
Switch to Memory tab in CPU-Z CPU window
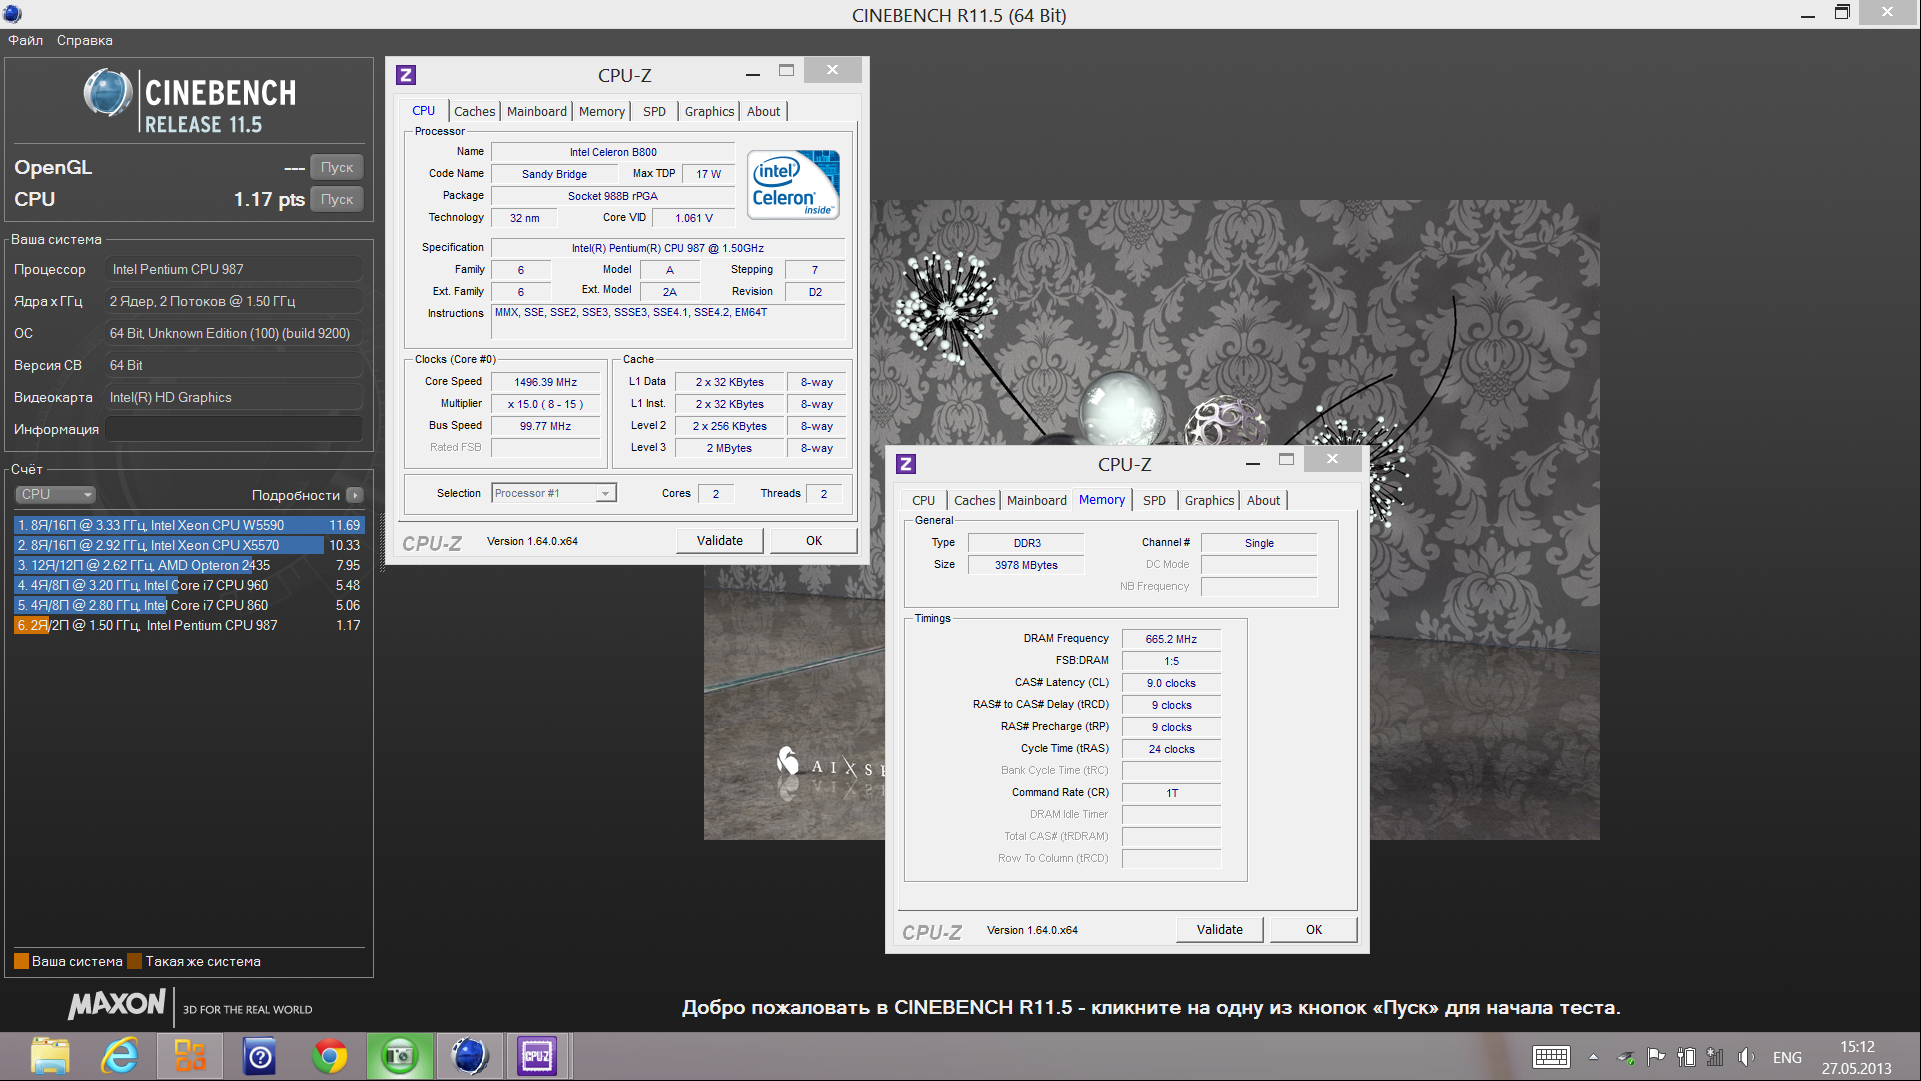(602, 111)
